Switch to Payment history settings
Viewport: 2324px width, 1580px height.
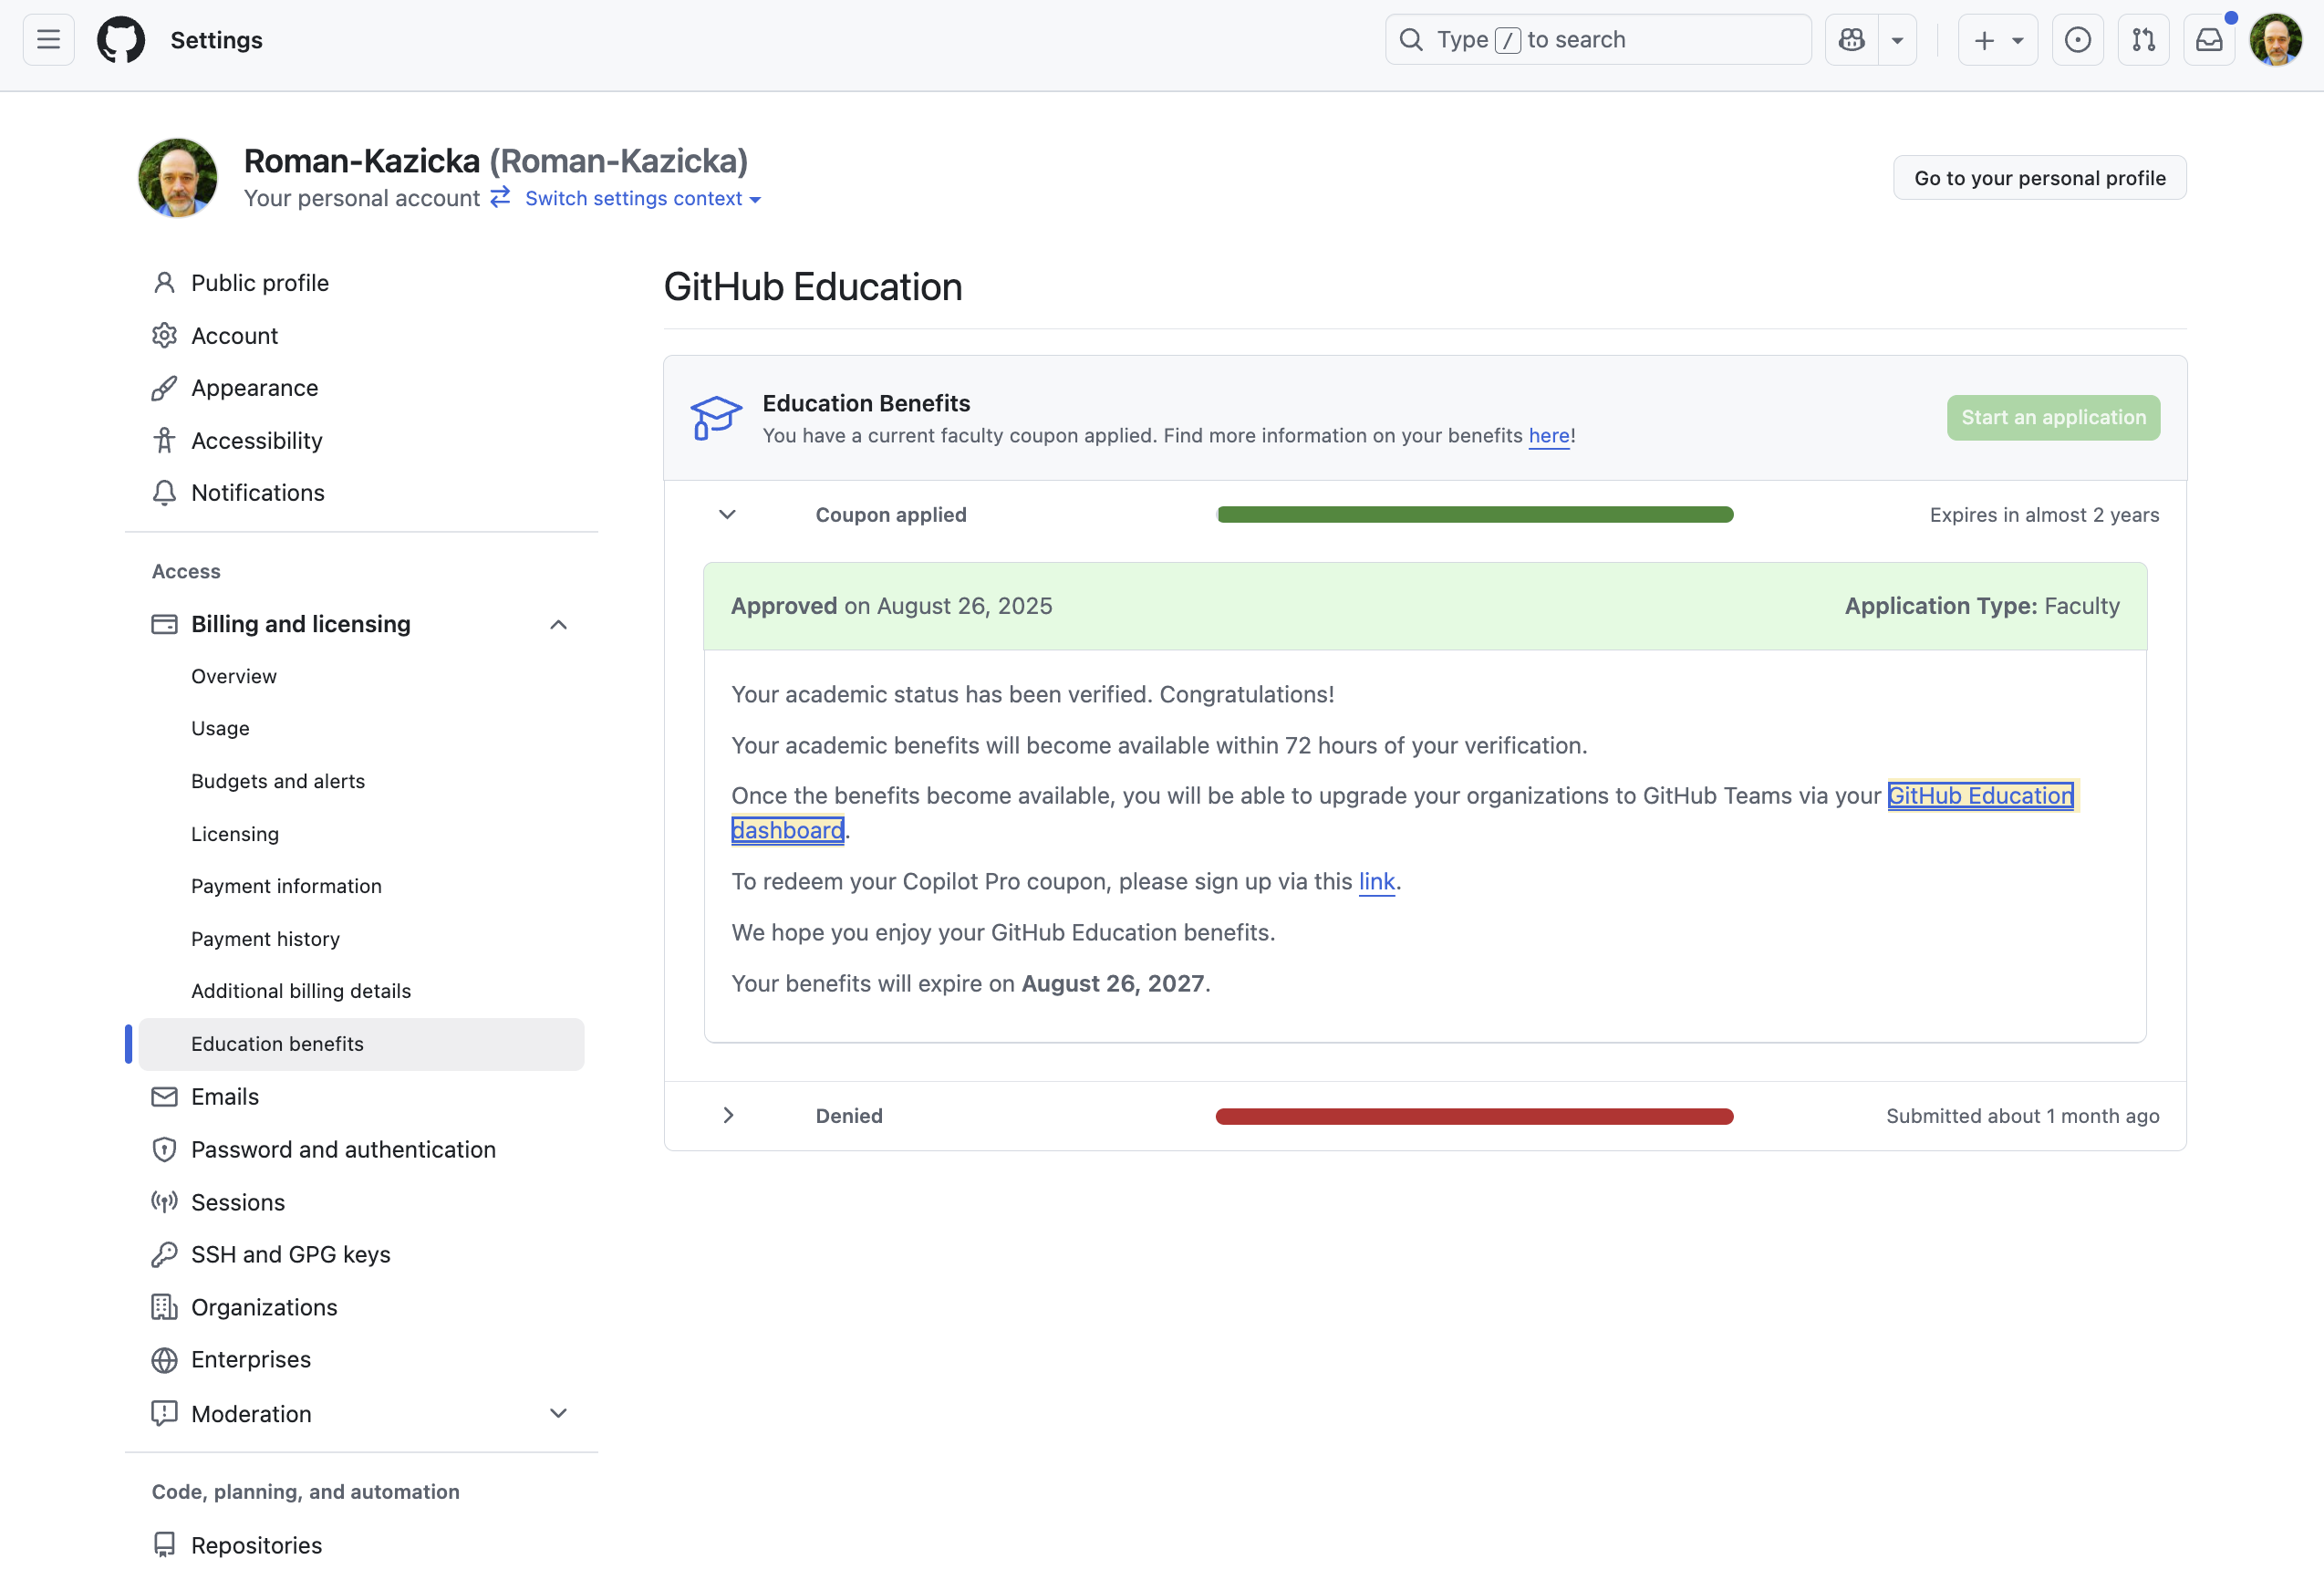pos(265,938)
